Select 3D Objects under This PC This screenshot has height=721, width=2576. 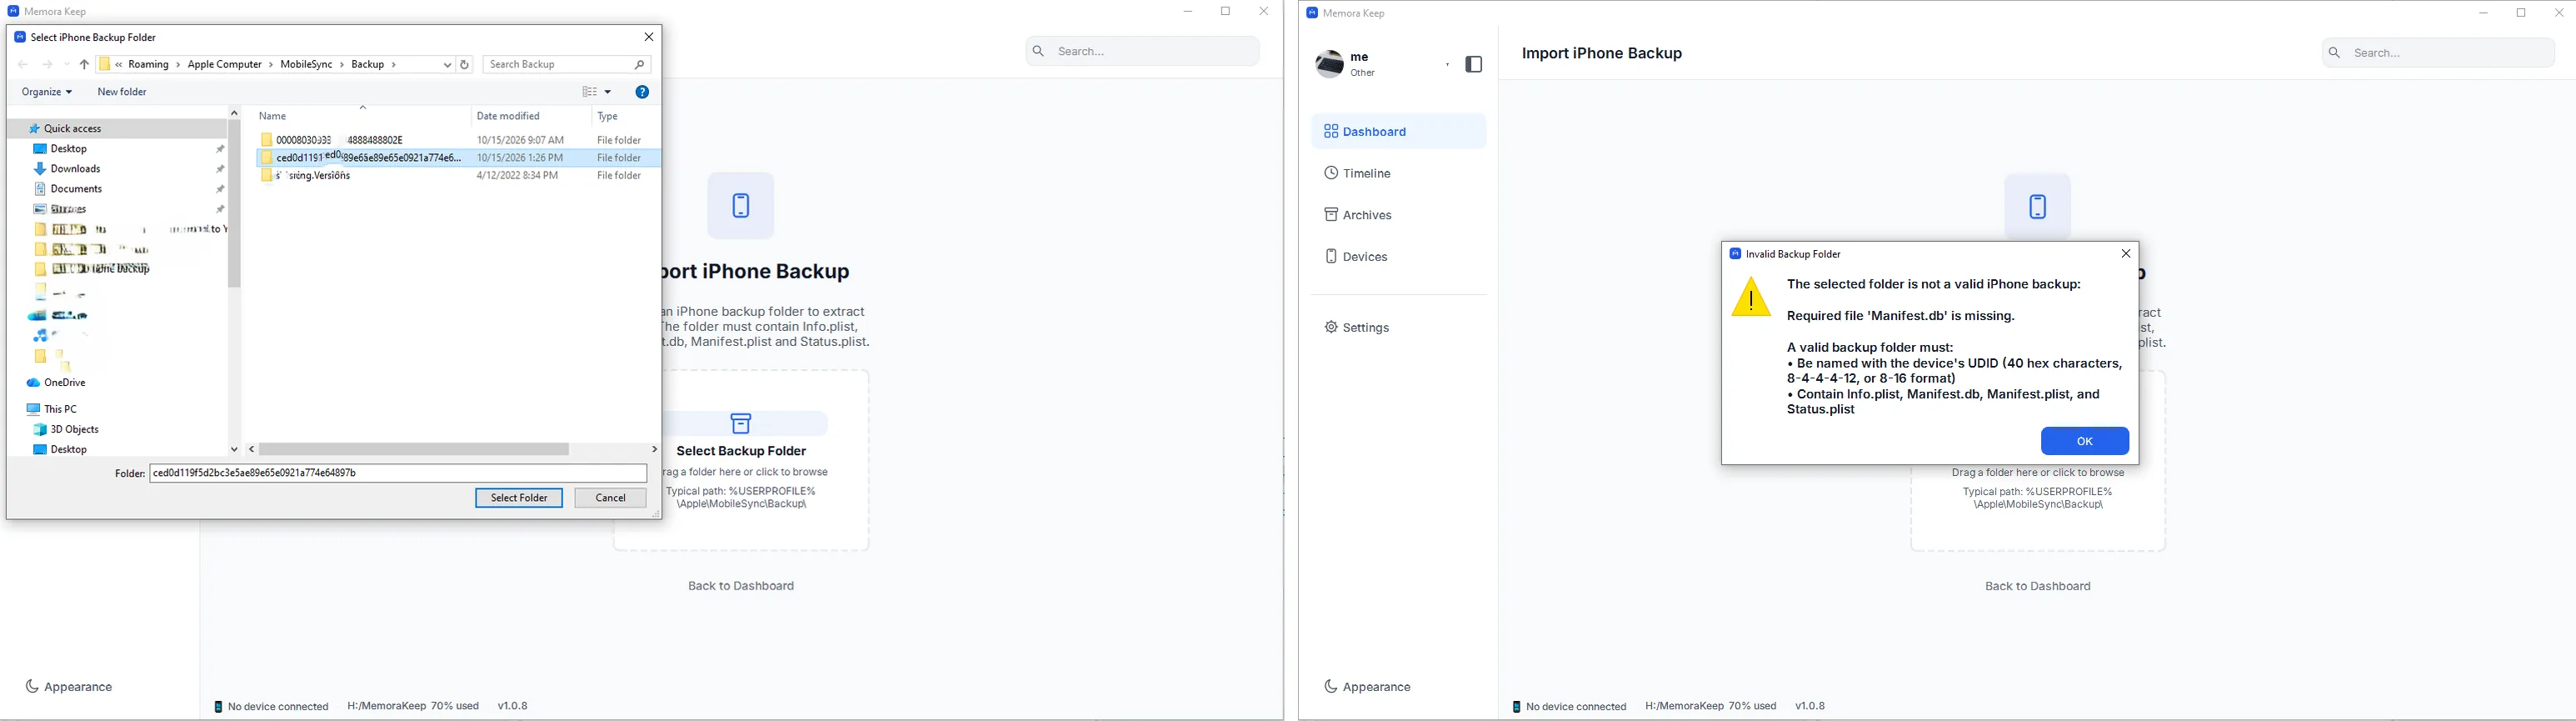click(67, 430)
